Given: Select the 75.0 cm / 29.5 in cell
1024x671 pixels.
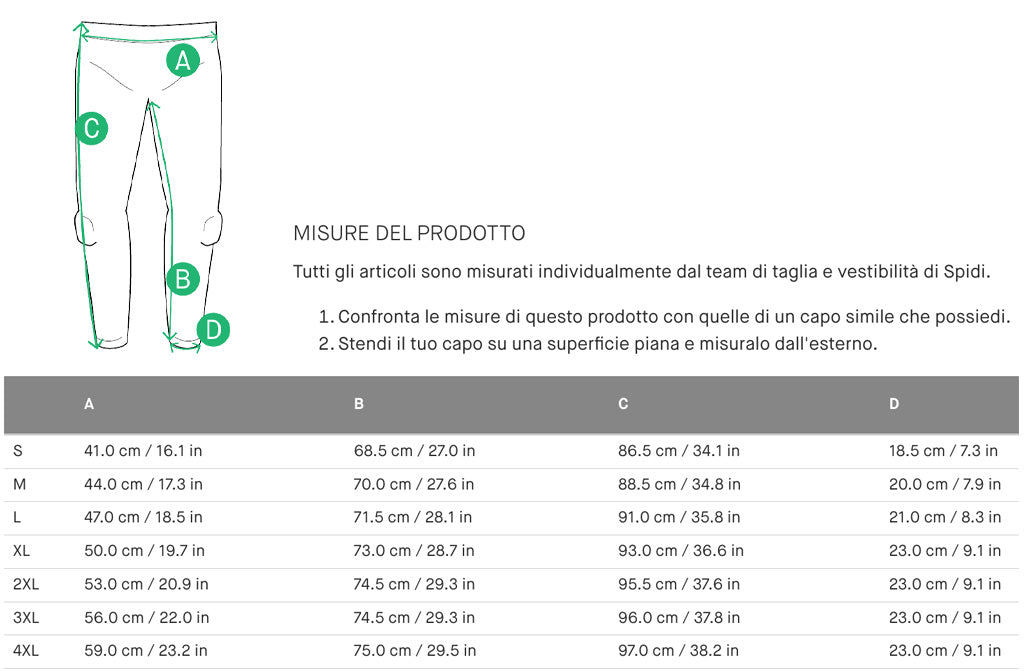Looking at the screenshot, I should click(414, 650).
